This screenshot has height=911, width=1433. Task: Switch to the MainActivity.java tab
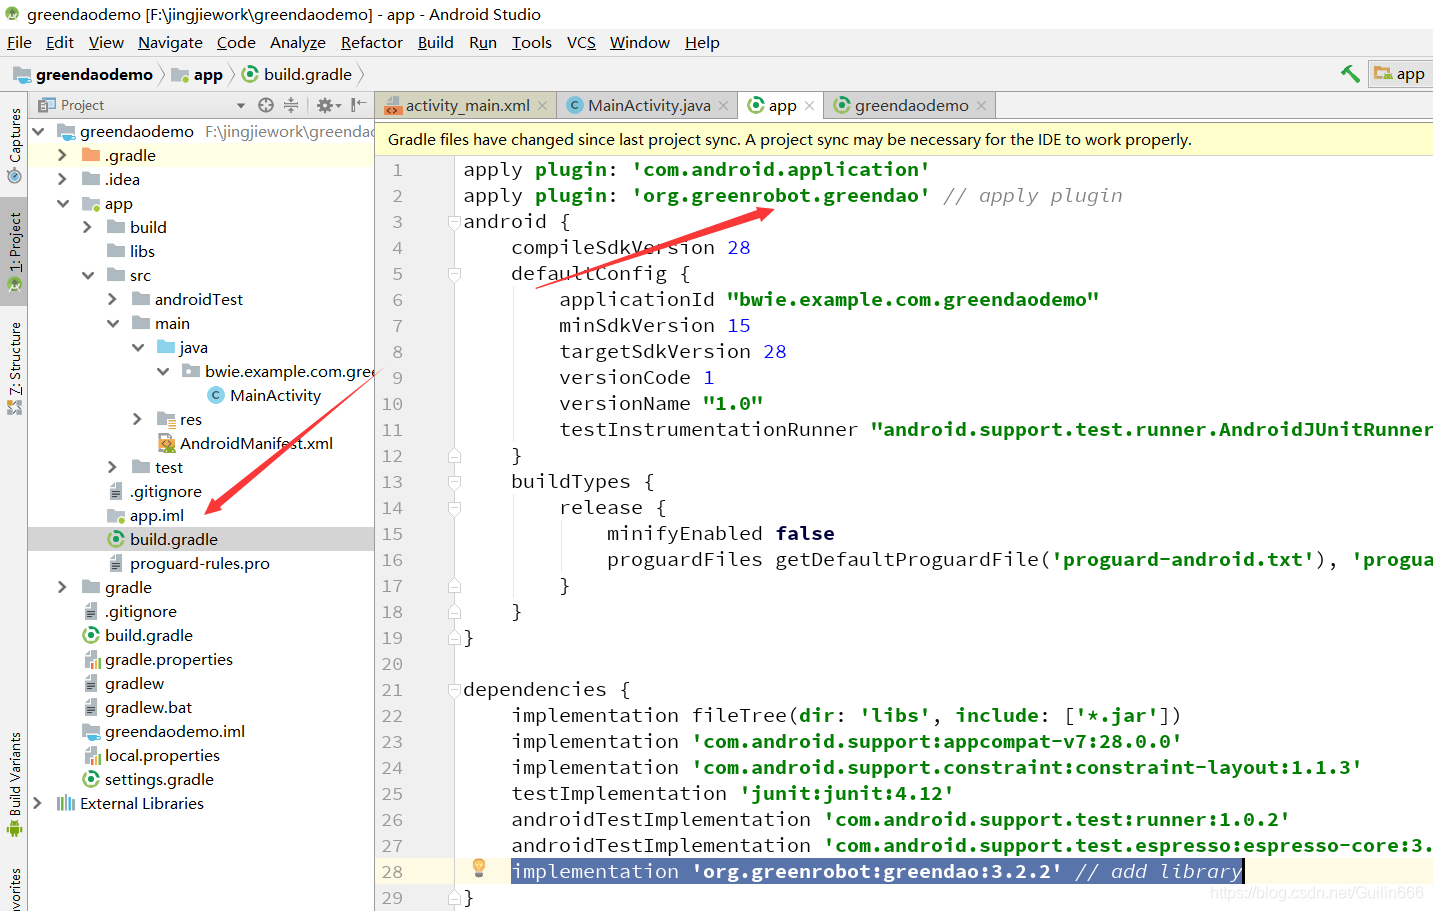(x=649, y=105)
